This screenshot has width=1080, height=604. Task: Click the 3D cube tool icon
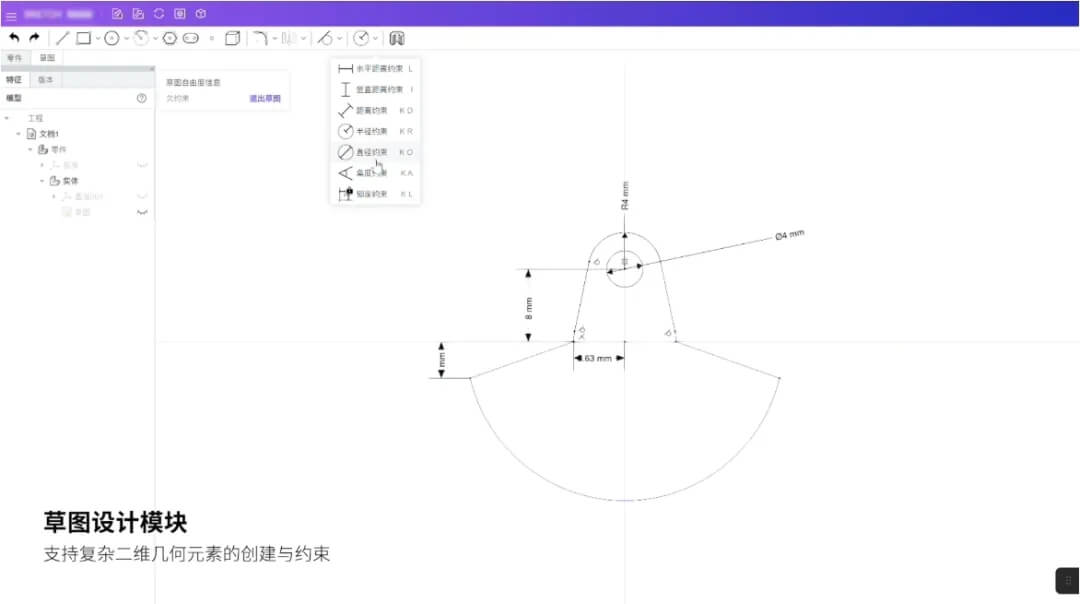tap(234, 38)
